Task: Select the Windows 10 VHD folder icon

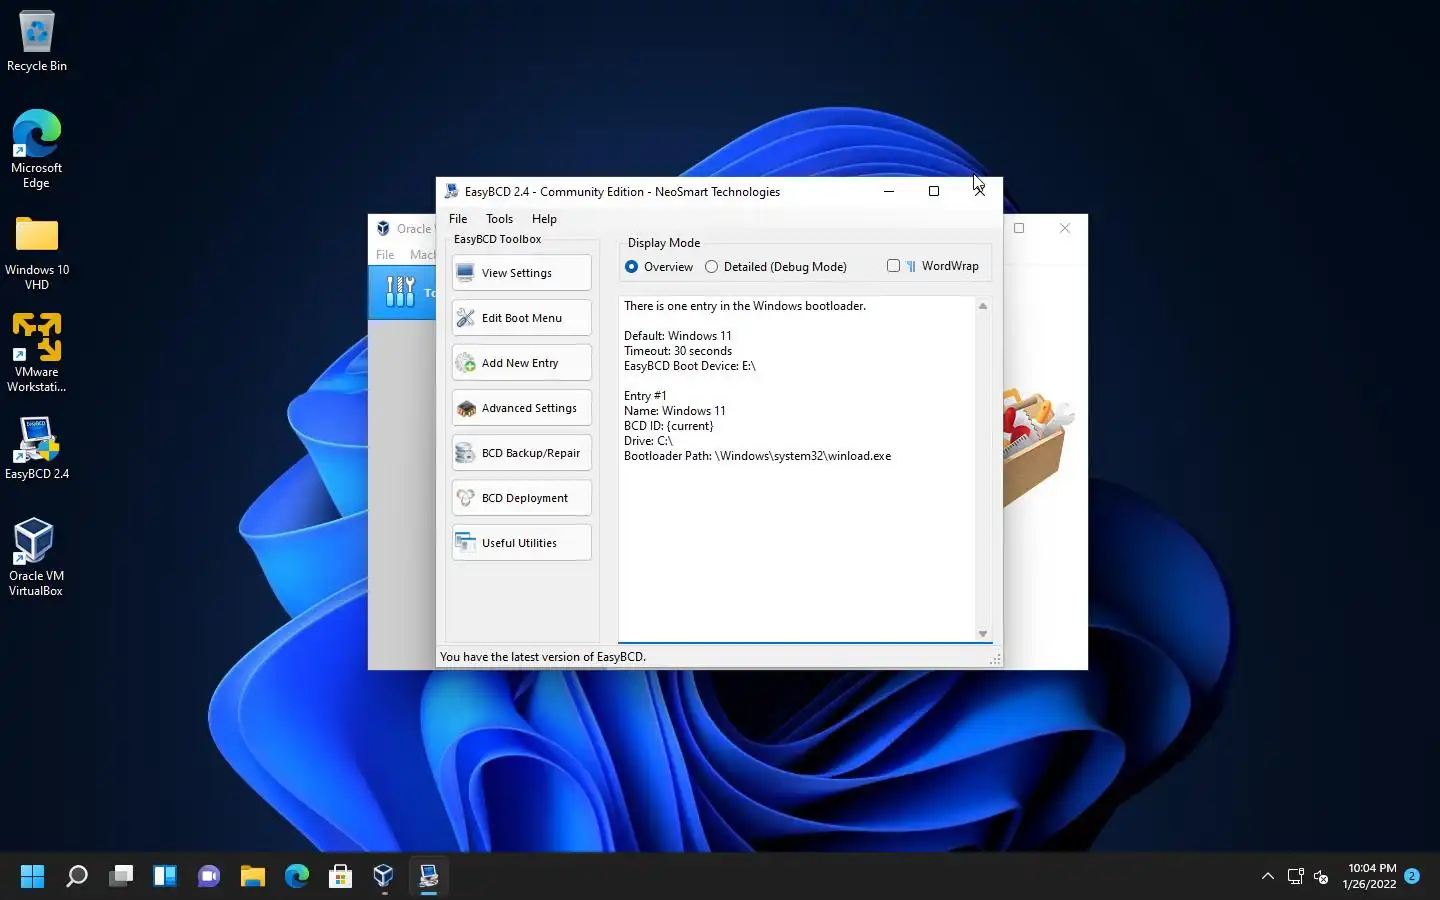Action: click(37, 252)
